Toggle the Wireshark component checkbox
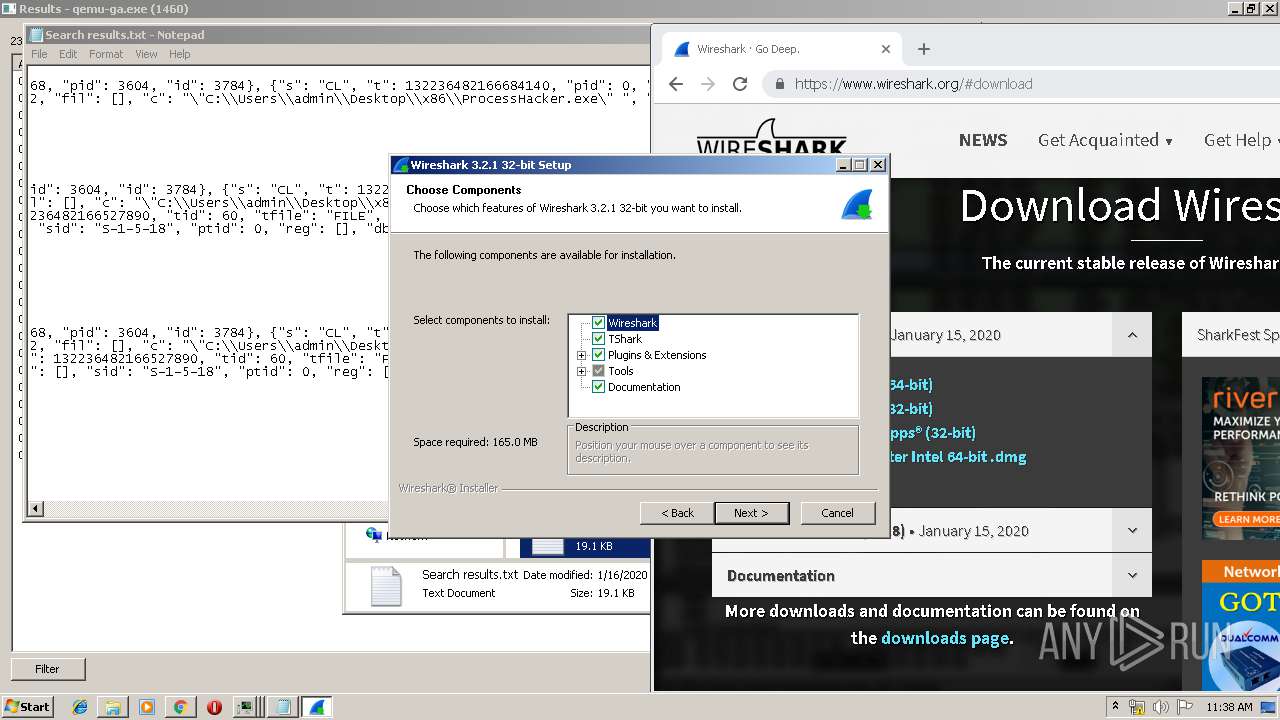 [599, 323]
